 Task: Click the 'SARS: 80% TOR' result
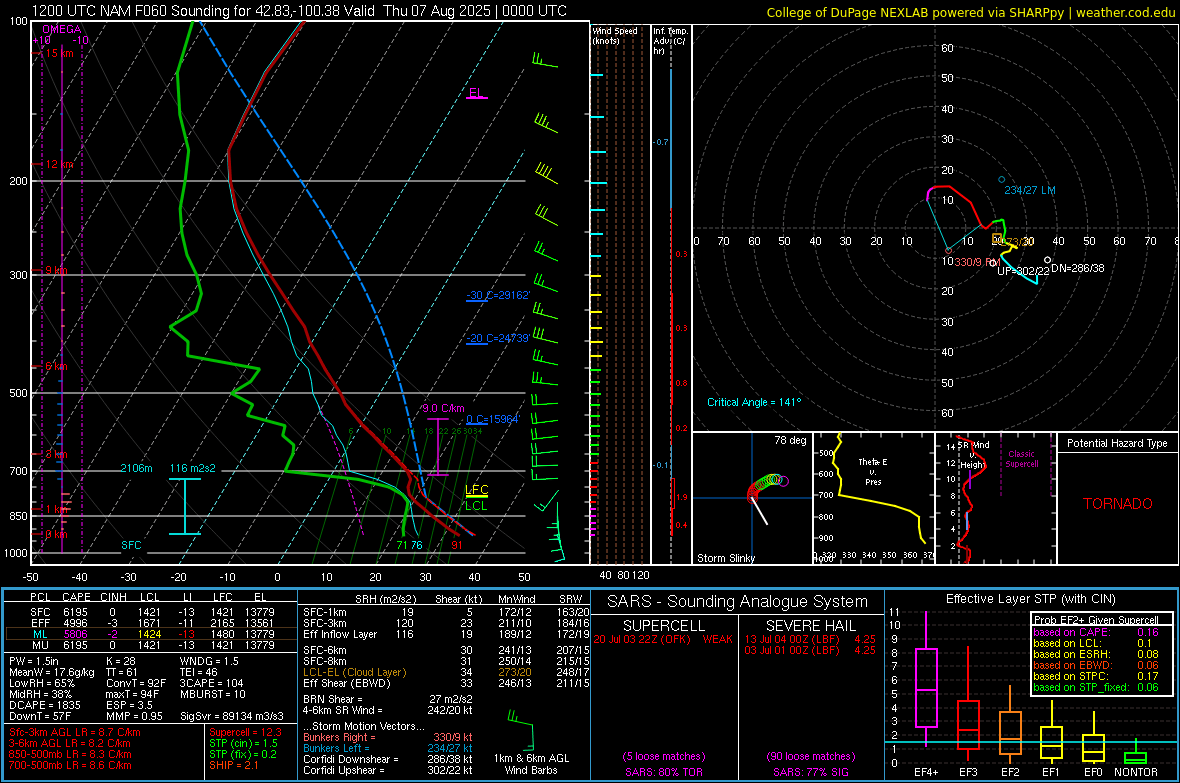pos(664,772)
